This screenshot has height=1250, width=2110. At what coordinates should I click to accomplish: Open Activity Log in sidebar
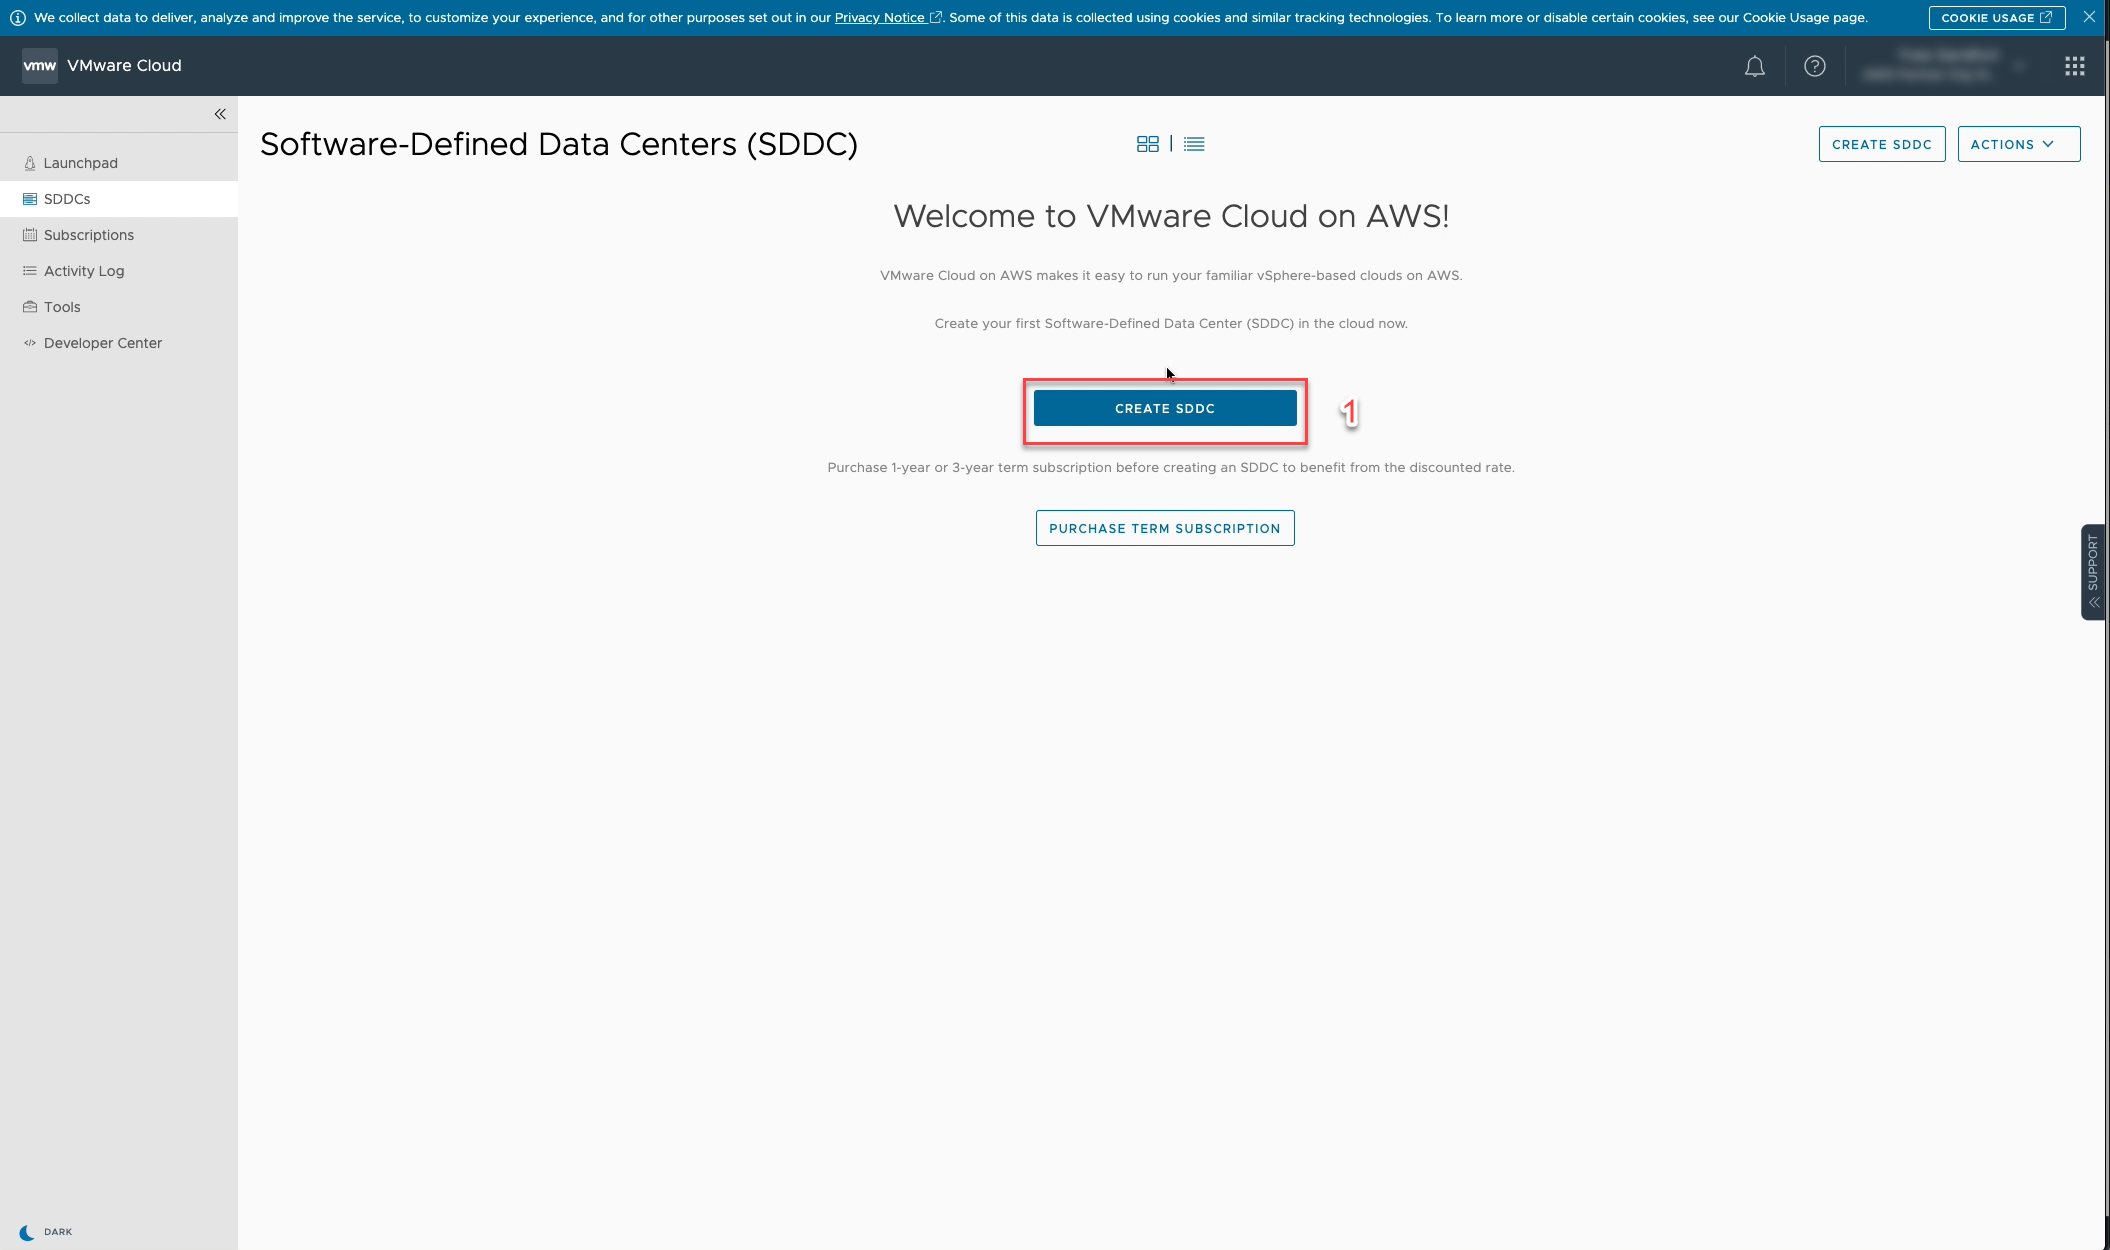pyautogui.click(x=119, y=271)
